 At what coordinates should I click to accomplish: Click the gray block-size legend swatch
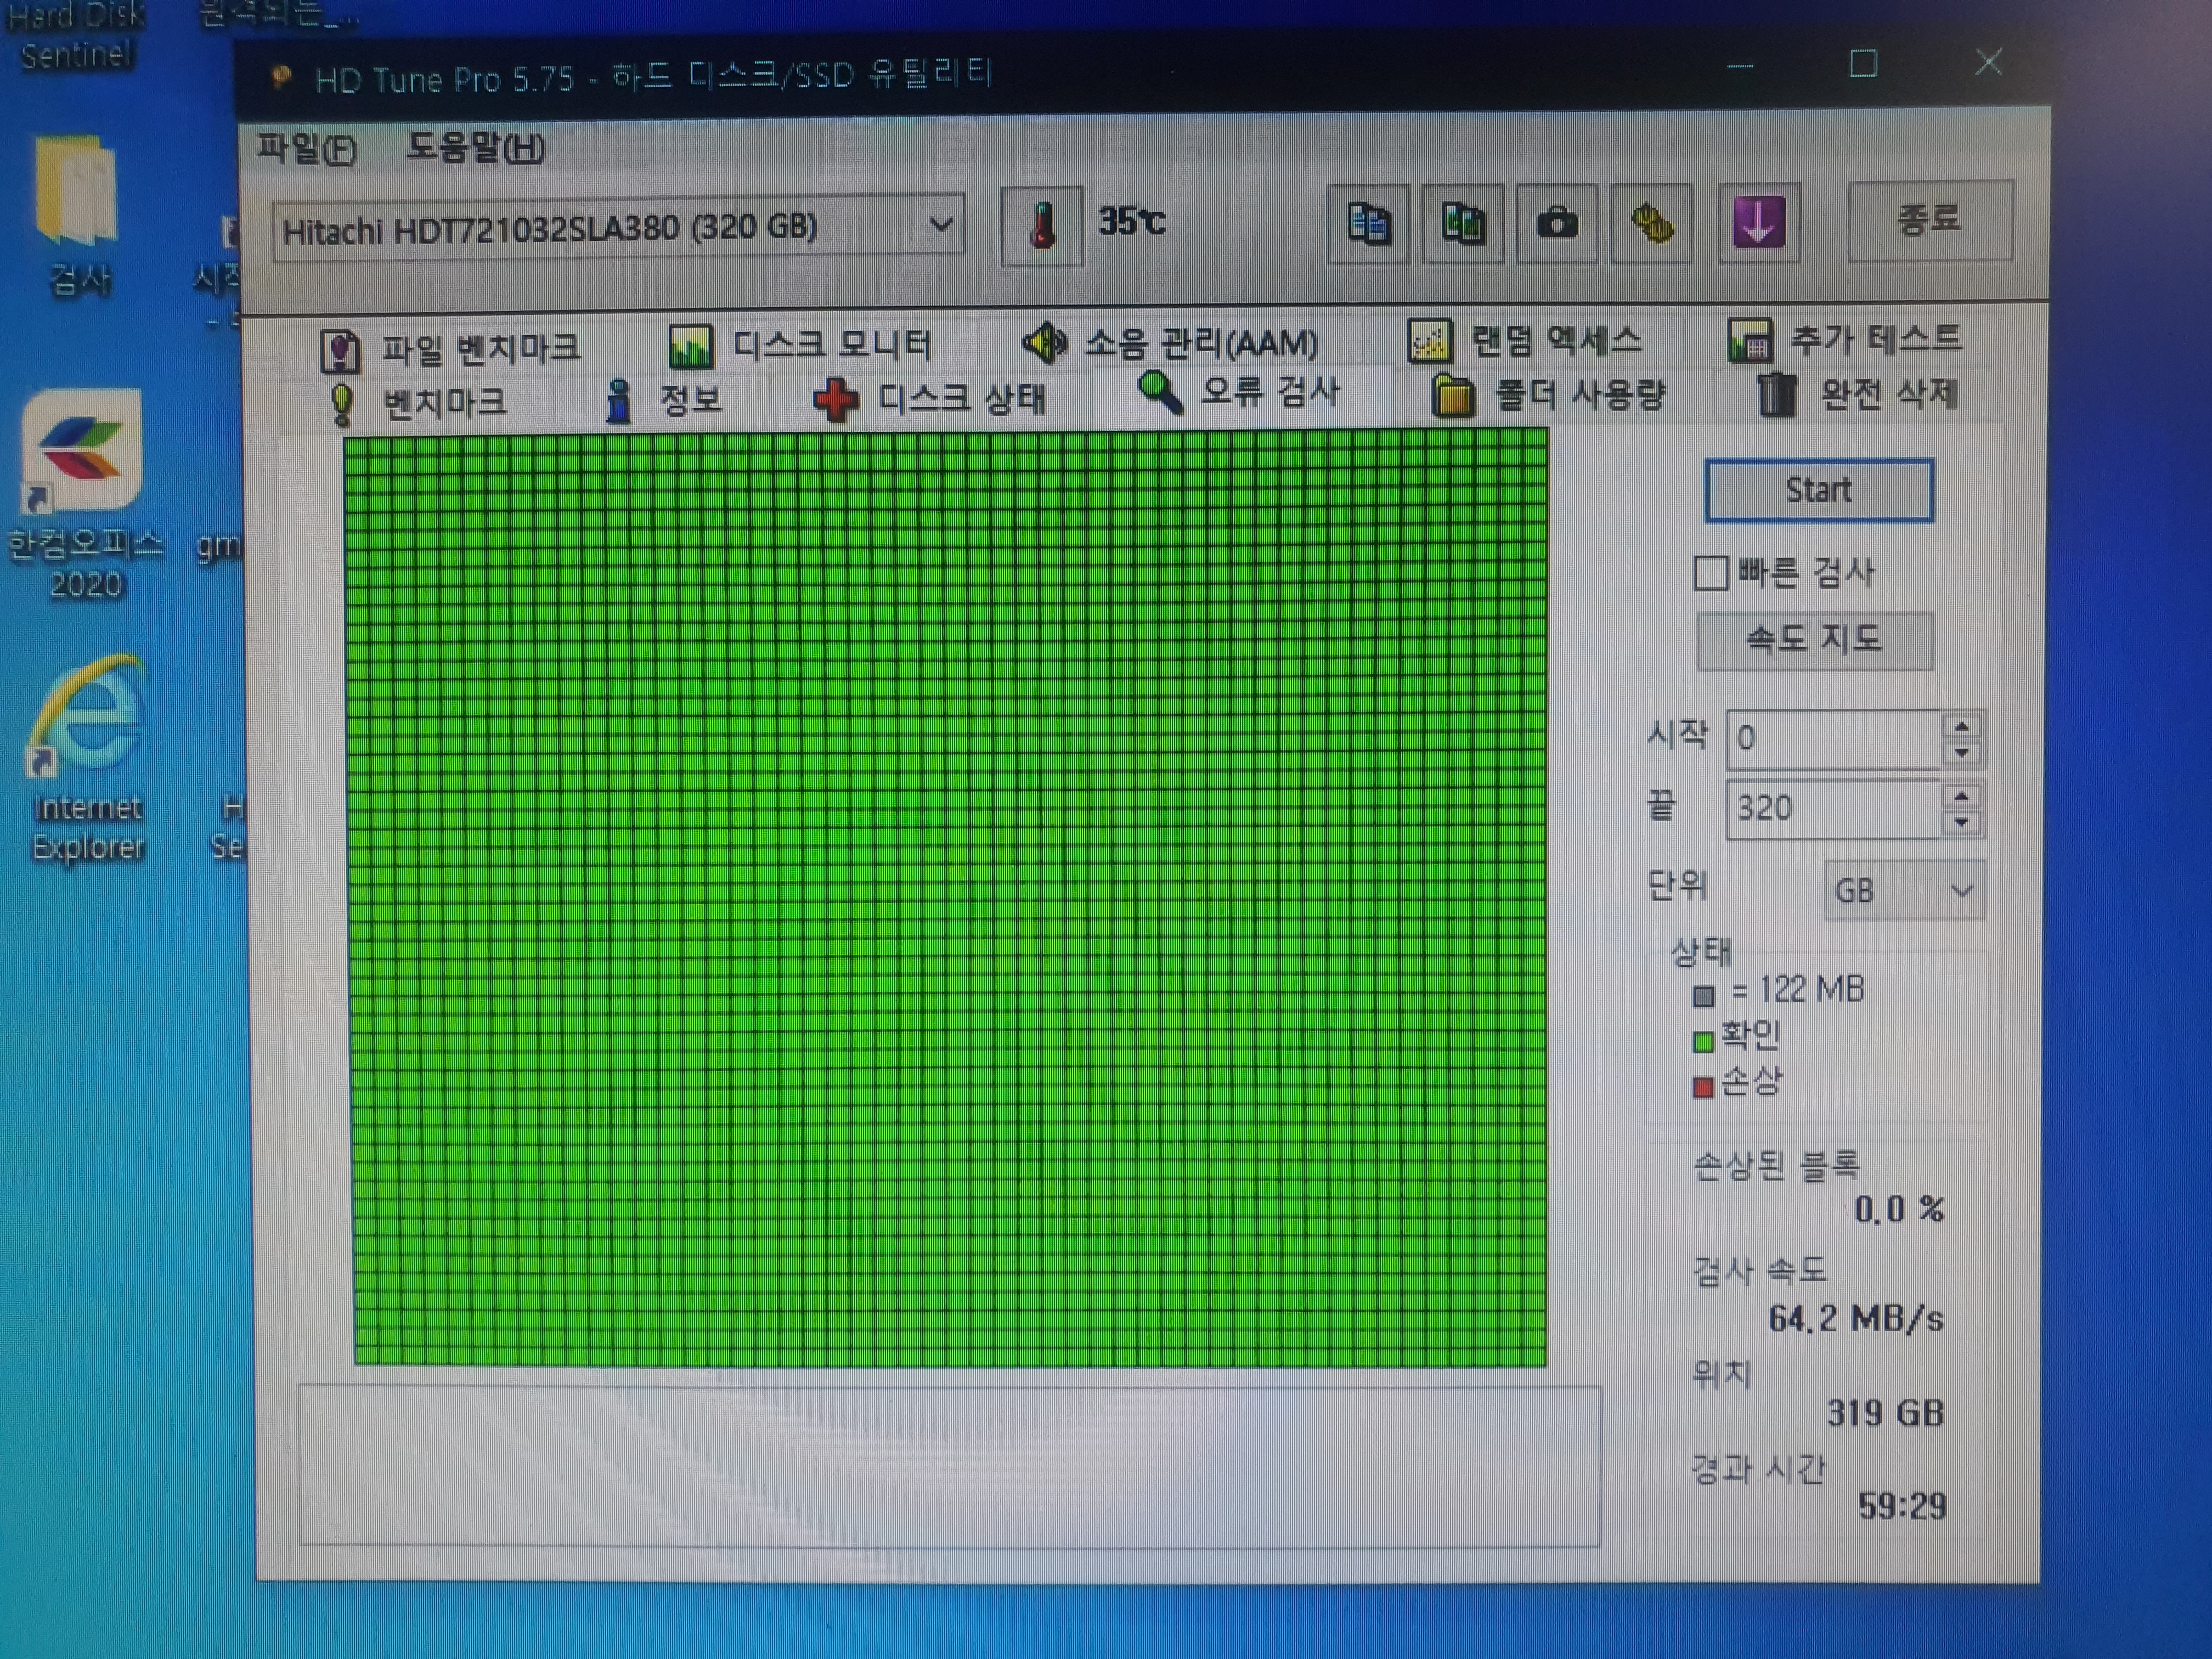[x=1704, y=996]
